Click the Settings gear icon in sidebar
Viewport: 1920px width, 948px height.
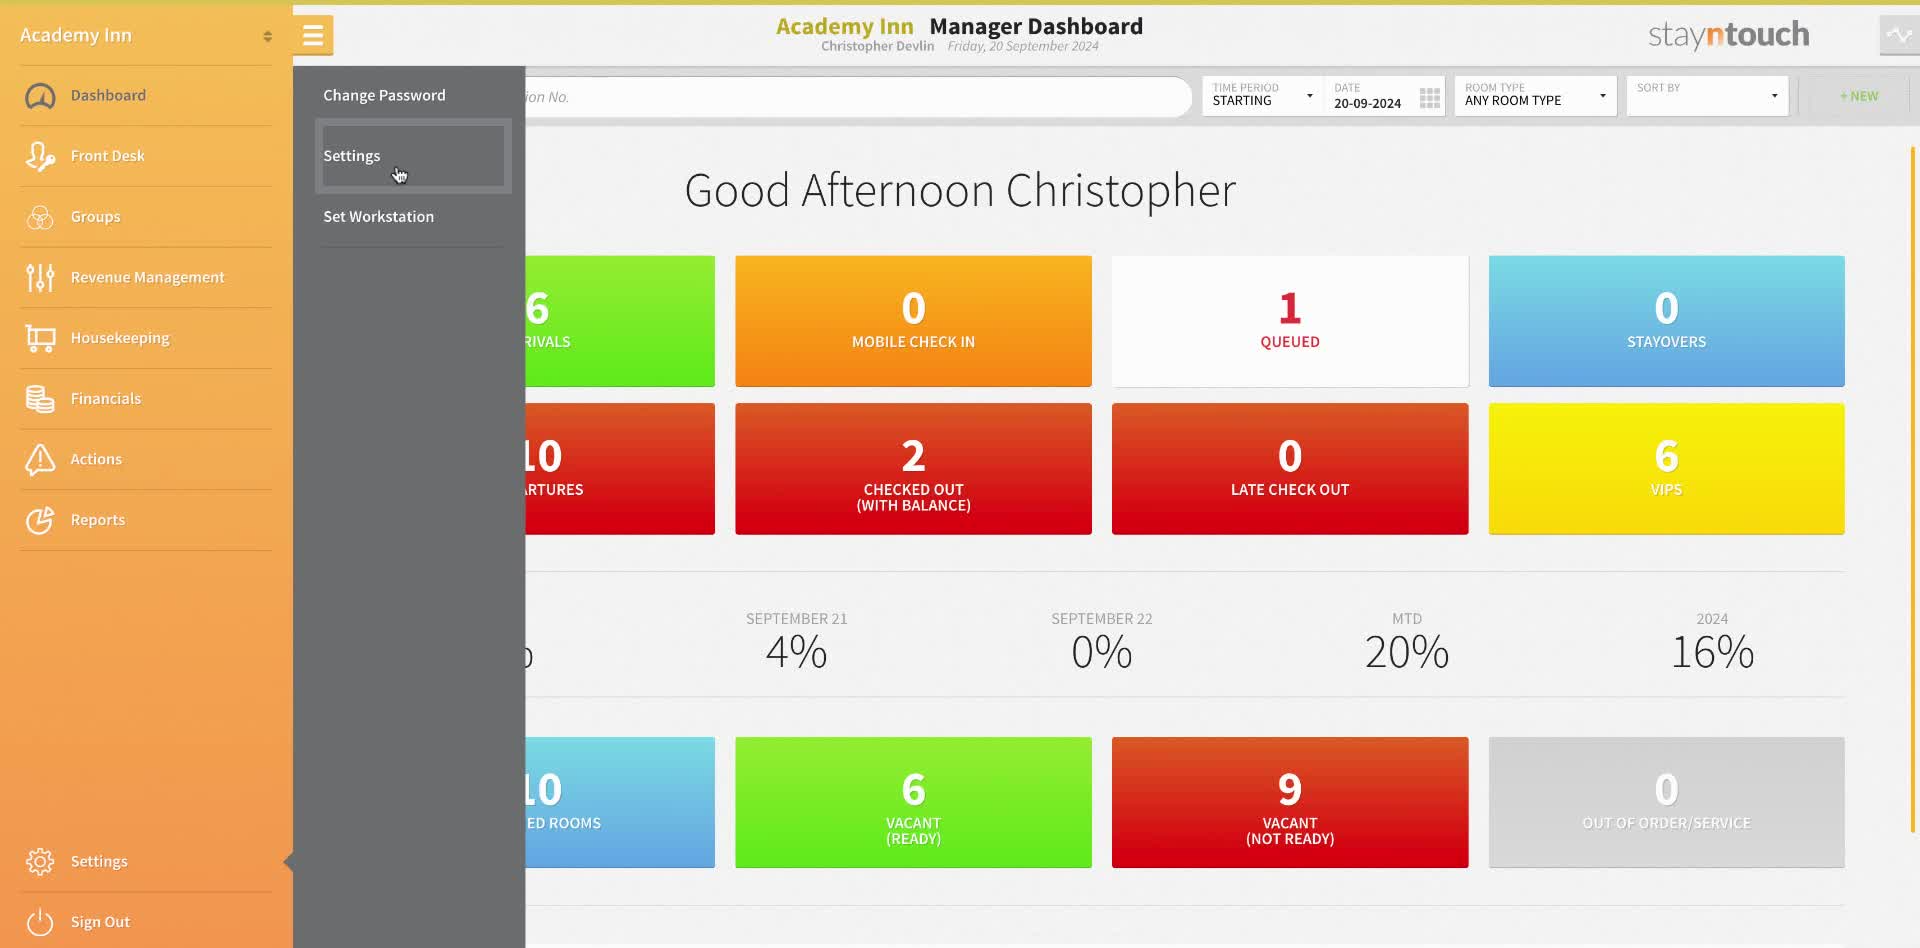[x=40, y=861]
